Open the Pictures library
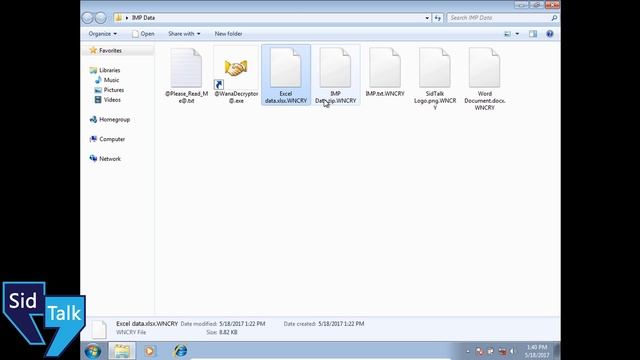This screenshot has height=360, width=640. point(113,90)
